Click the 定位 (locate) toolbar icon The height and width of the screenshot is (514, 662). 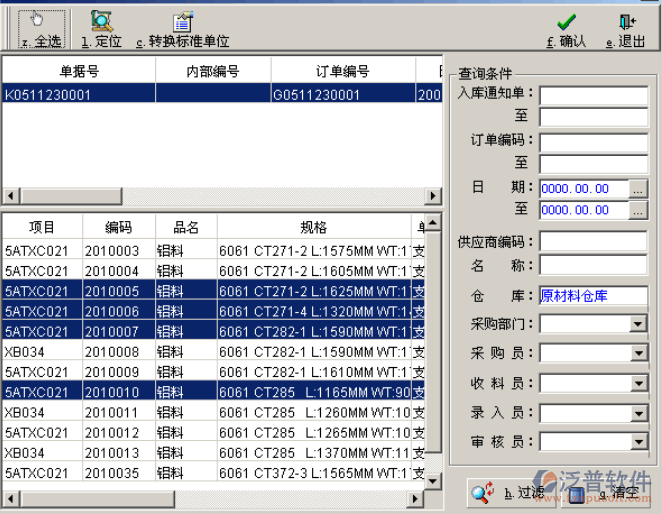[101, 21]
